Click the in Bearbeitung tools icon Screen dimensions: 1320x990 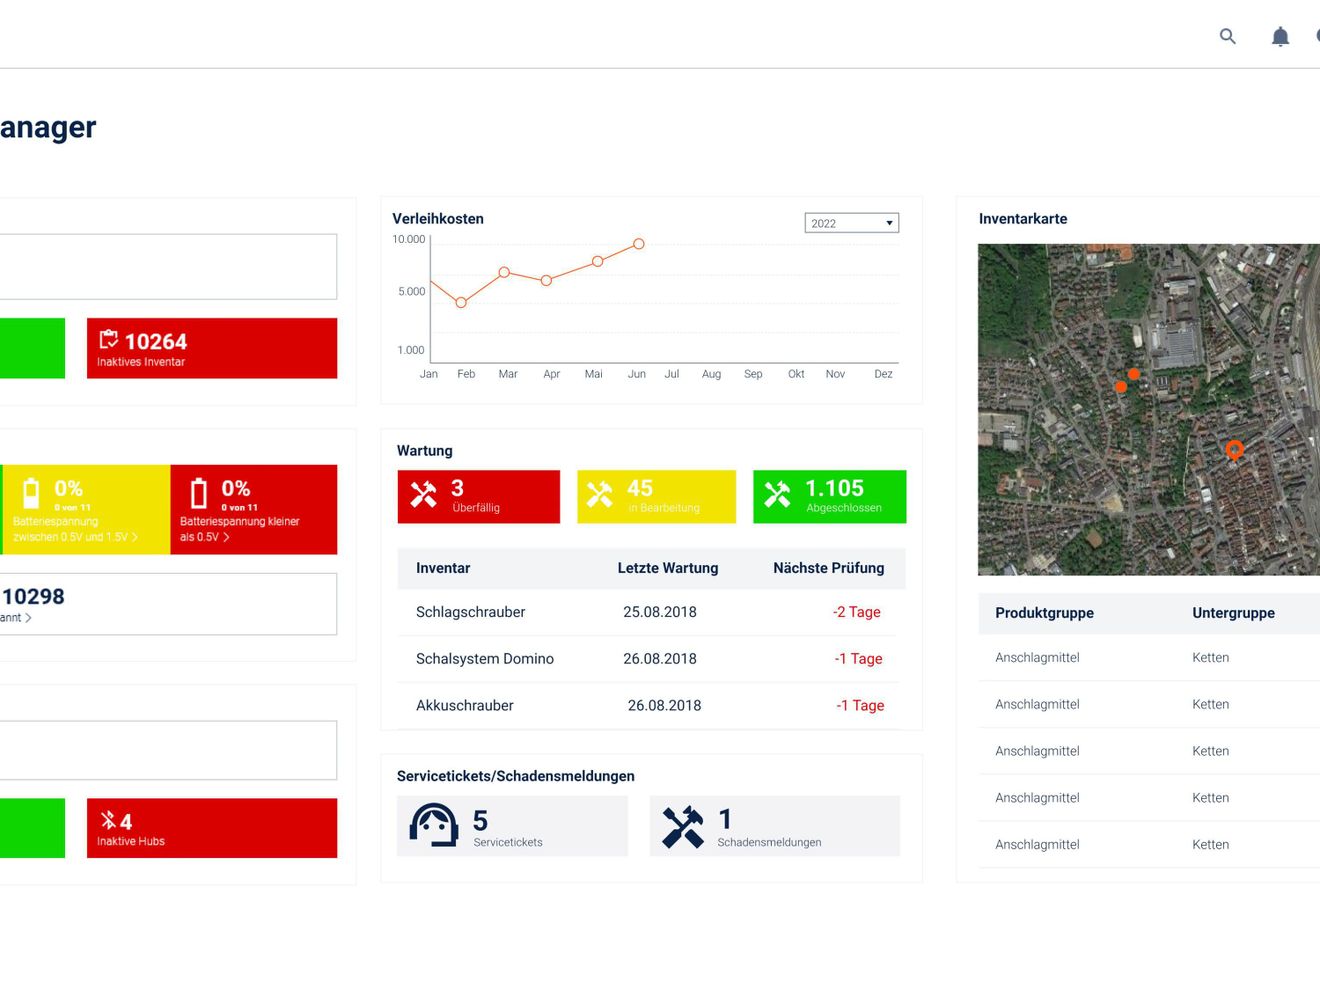[x=600, y=495]
